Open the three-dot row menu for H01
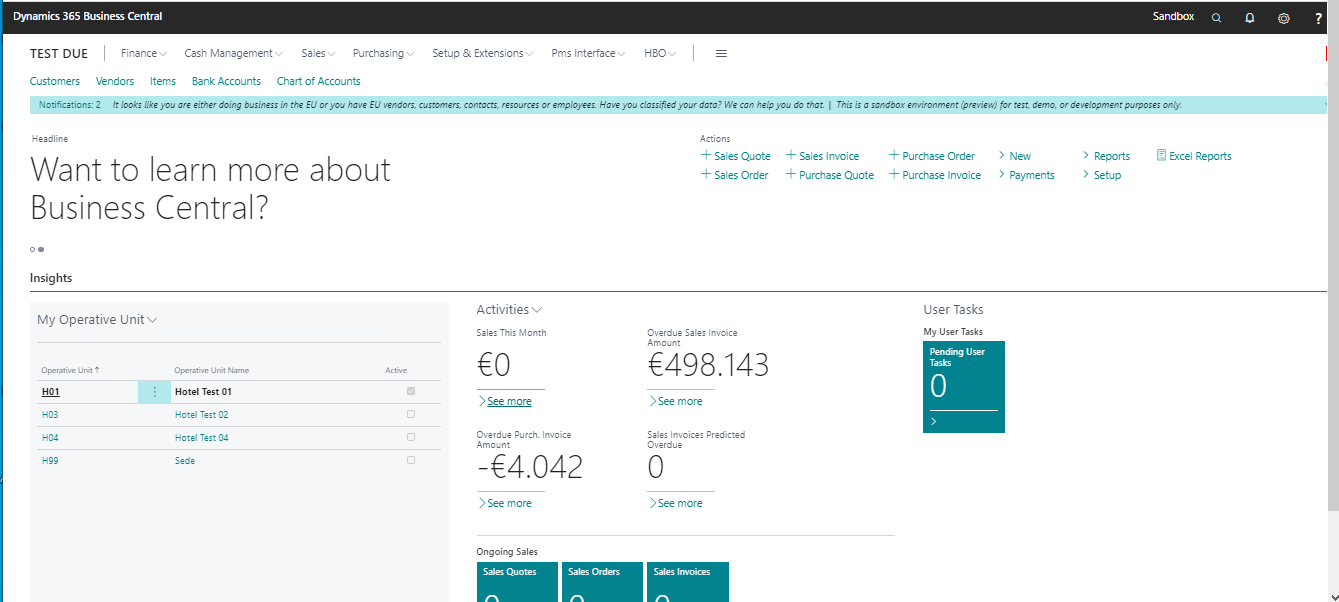 154,392
